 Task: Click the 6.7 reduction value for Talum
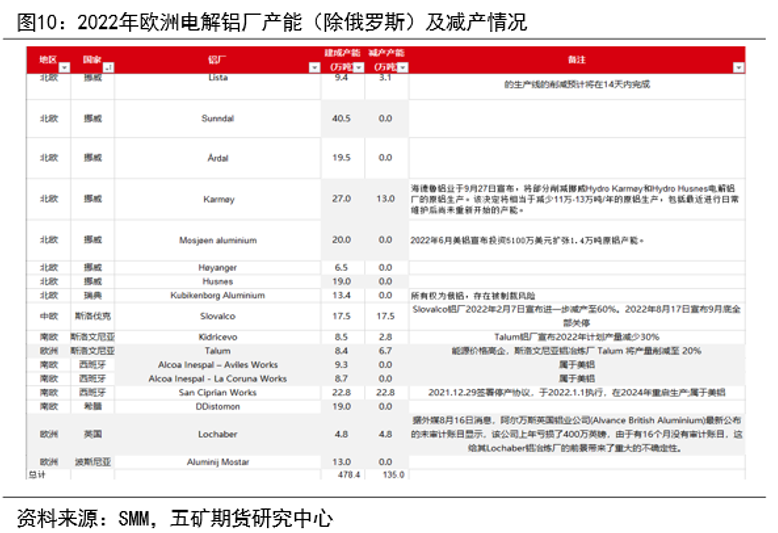(386, 351)
